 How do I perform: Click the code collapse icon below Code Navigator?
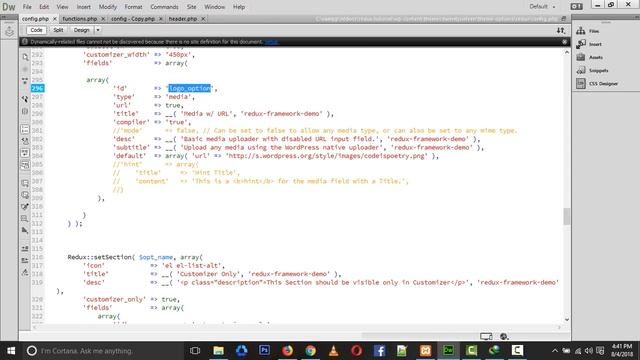(25, 81)
